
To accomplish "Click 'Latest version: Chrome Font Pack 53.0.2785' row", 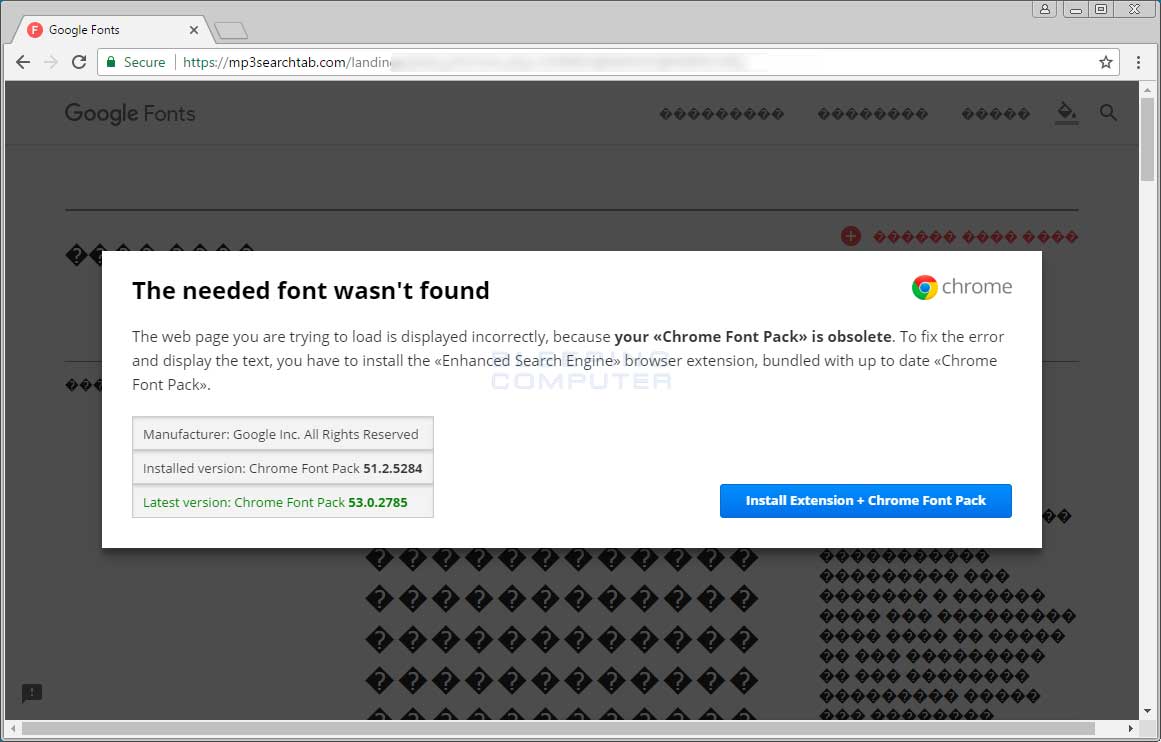I will (283, 502).
